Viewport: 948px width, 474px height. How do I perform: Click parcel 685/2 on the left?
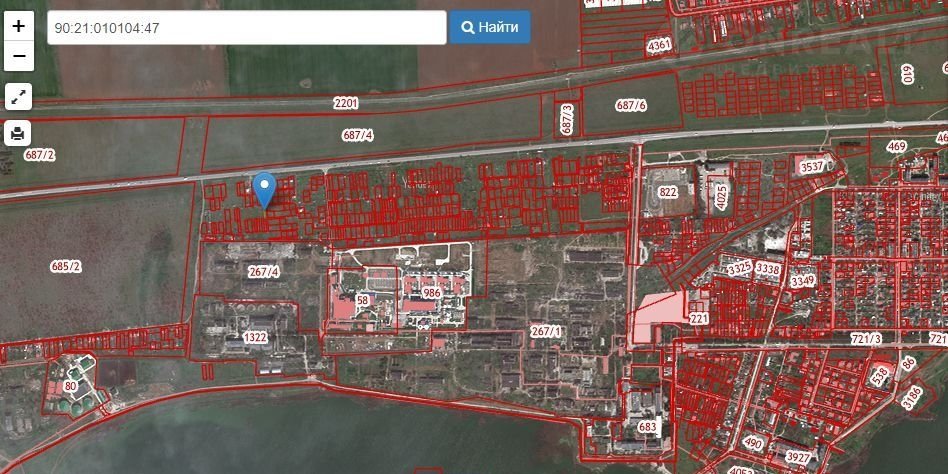[66, 266]
